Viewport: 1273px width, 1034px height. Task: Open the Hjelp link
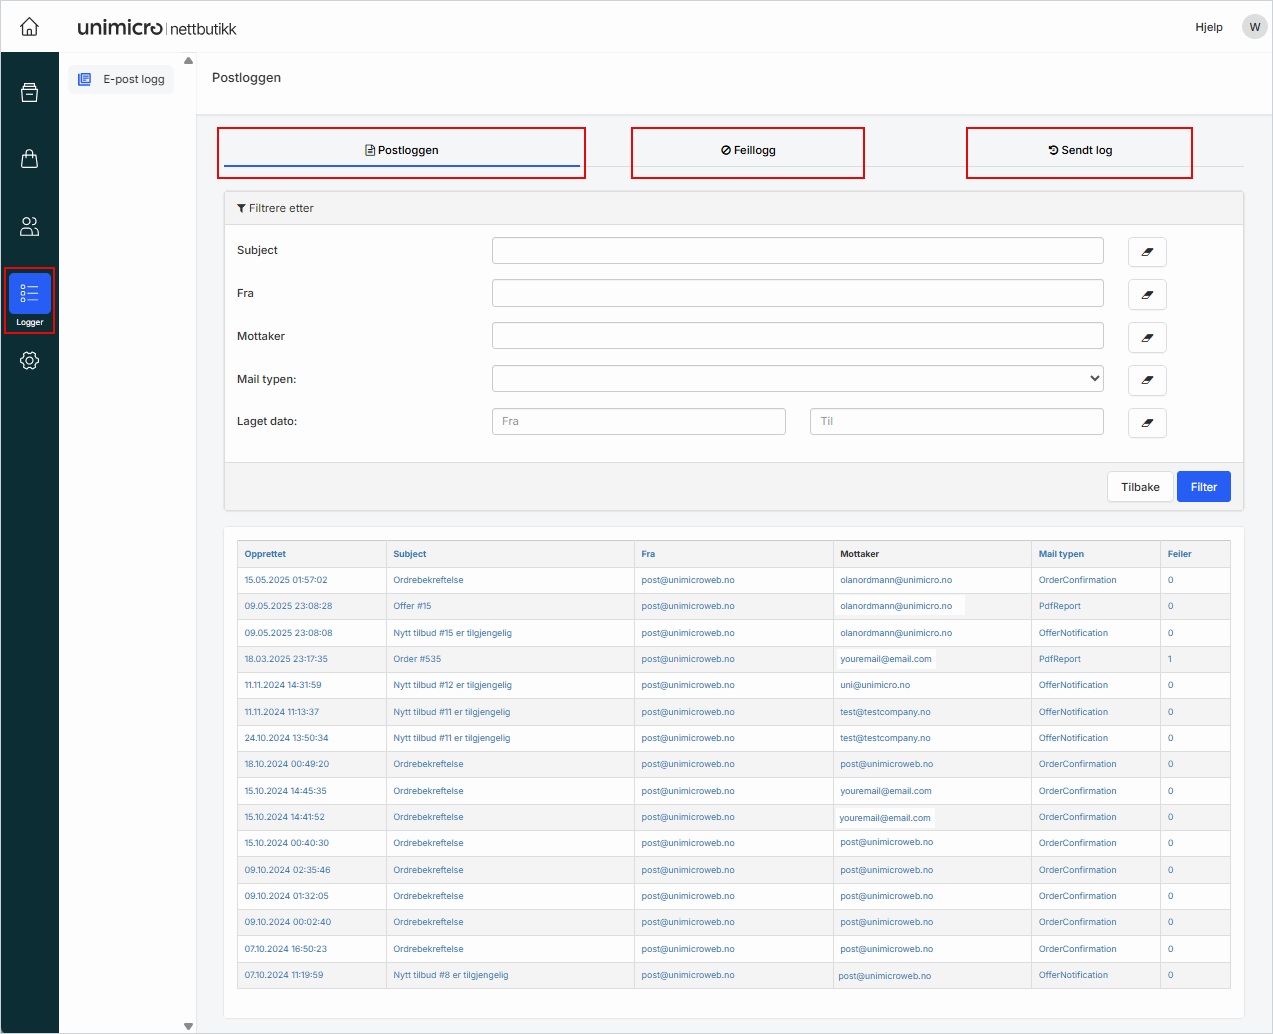tap(1208, 27)
